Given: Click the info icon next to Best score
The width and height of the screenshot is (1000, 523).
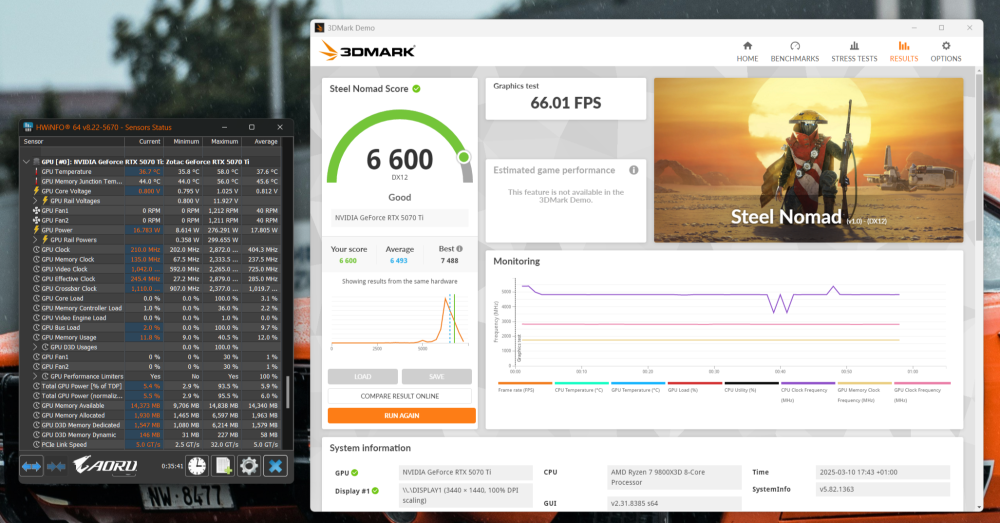Looking at the screenshot, I should point(459,249).
